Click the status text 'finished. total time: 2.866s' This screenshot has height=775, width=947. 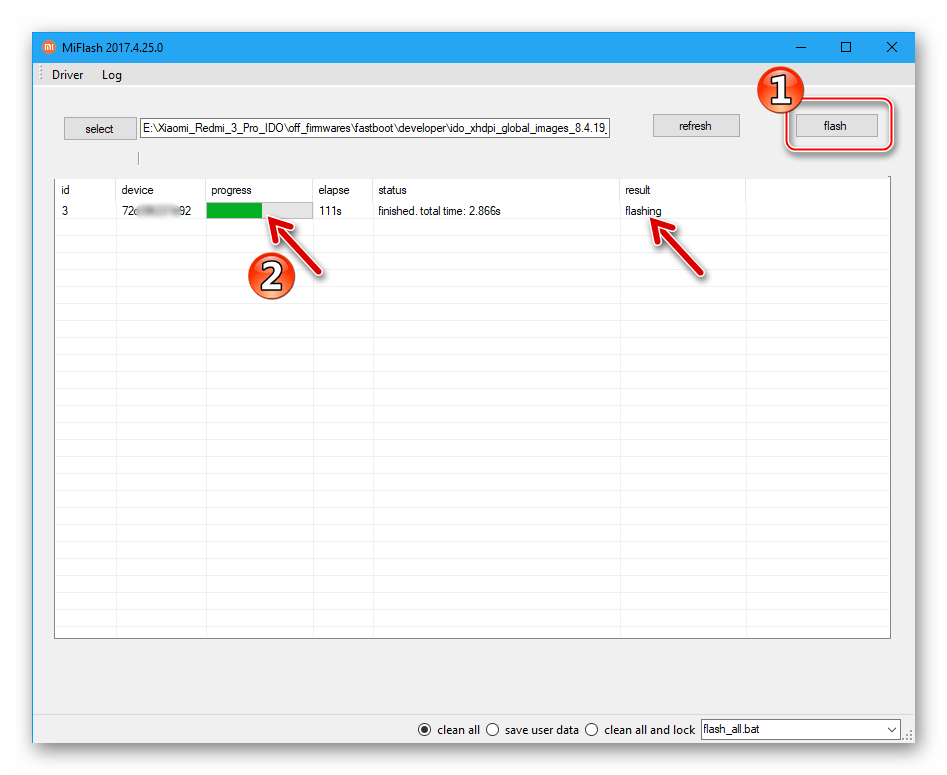439,211
